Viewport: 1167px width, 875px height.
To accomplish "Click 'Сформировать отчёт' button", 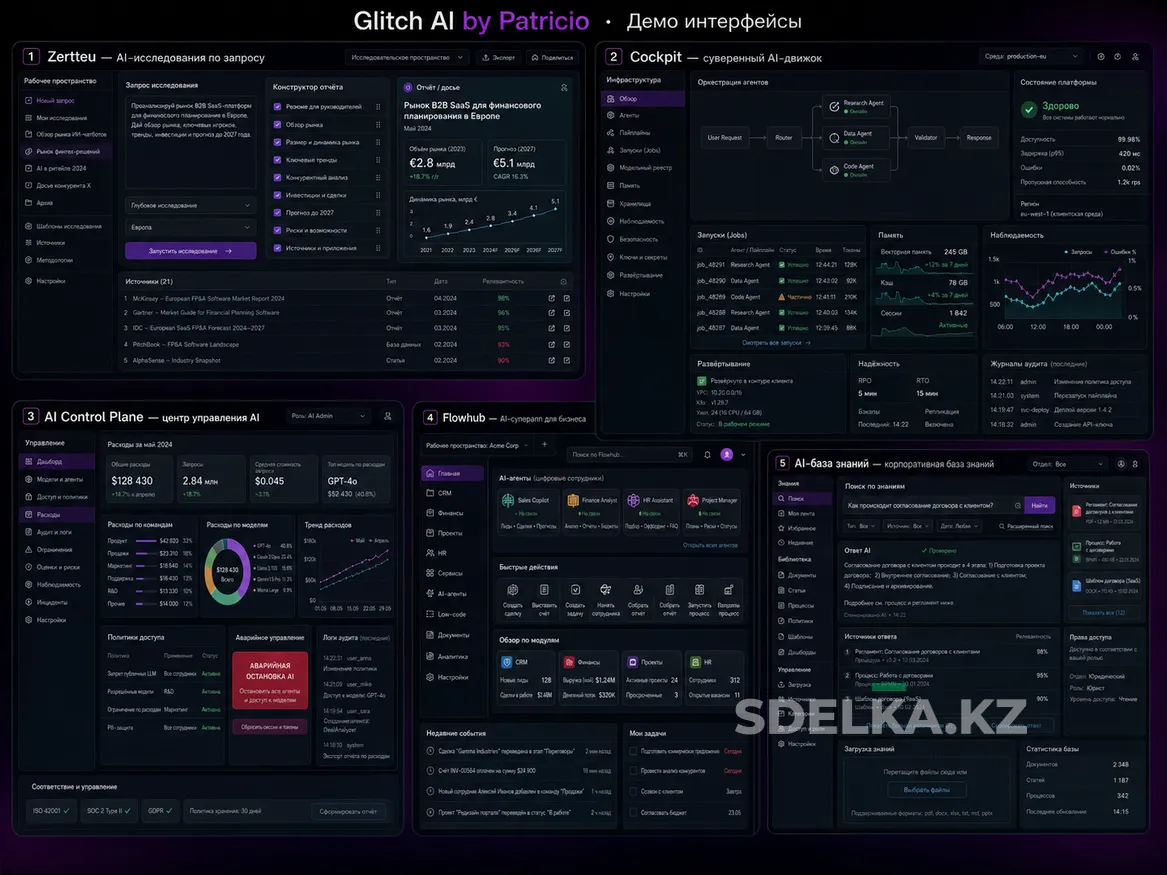I will click(348, 811).
